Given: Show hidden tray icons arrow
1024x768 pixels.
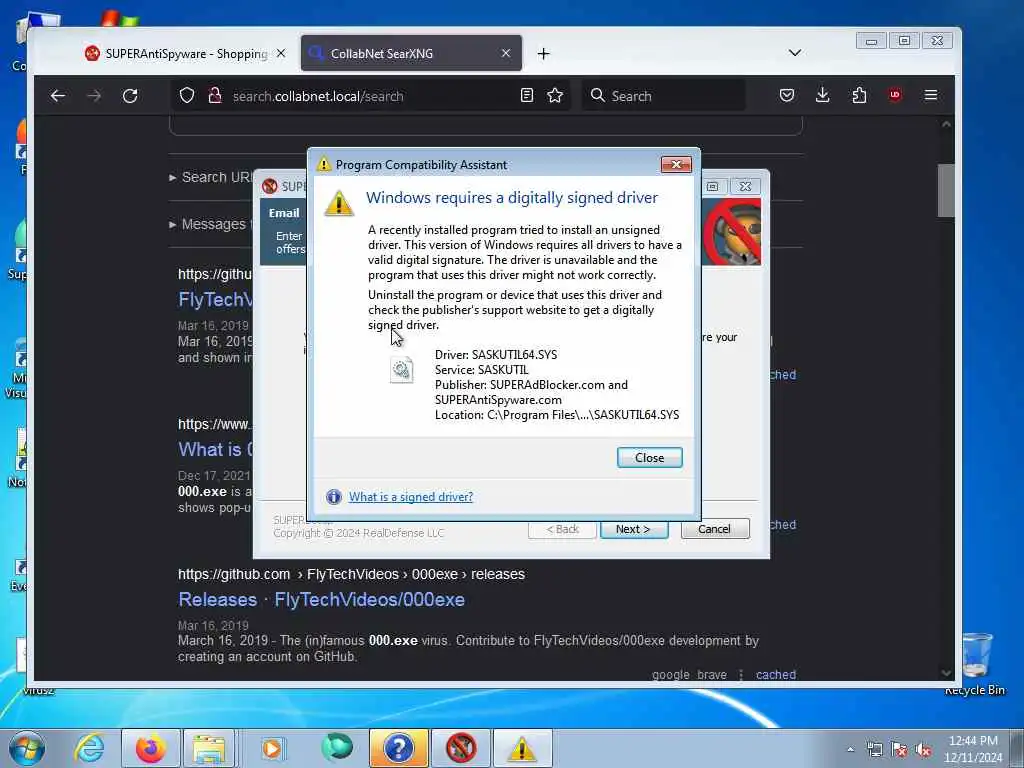Looking at the screenshot, I should point(850,750).
